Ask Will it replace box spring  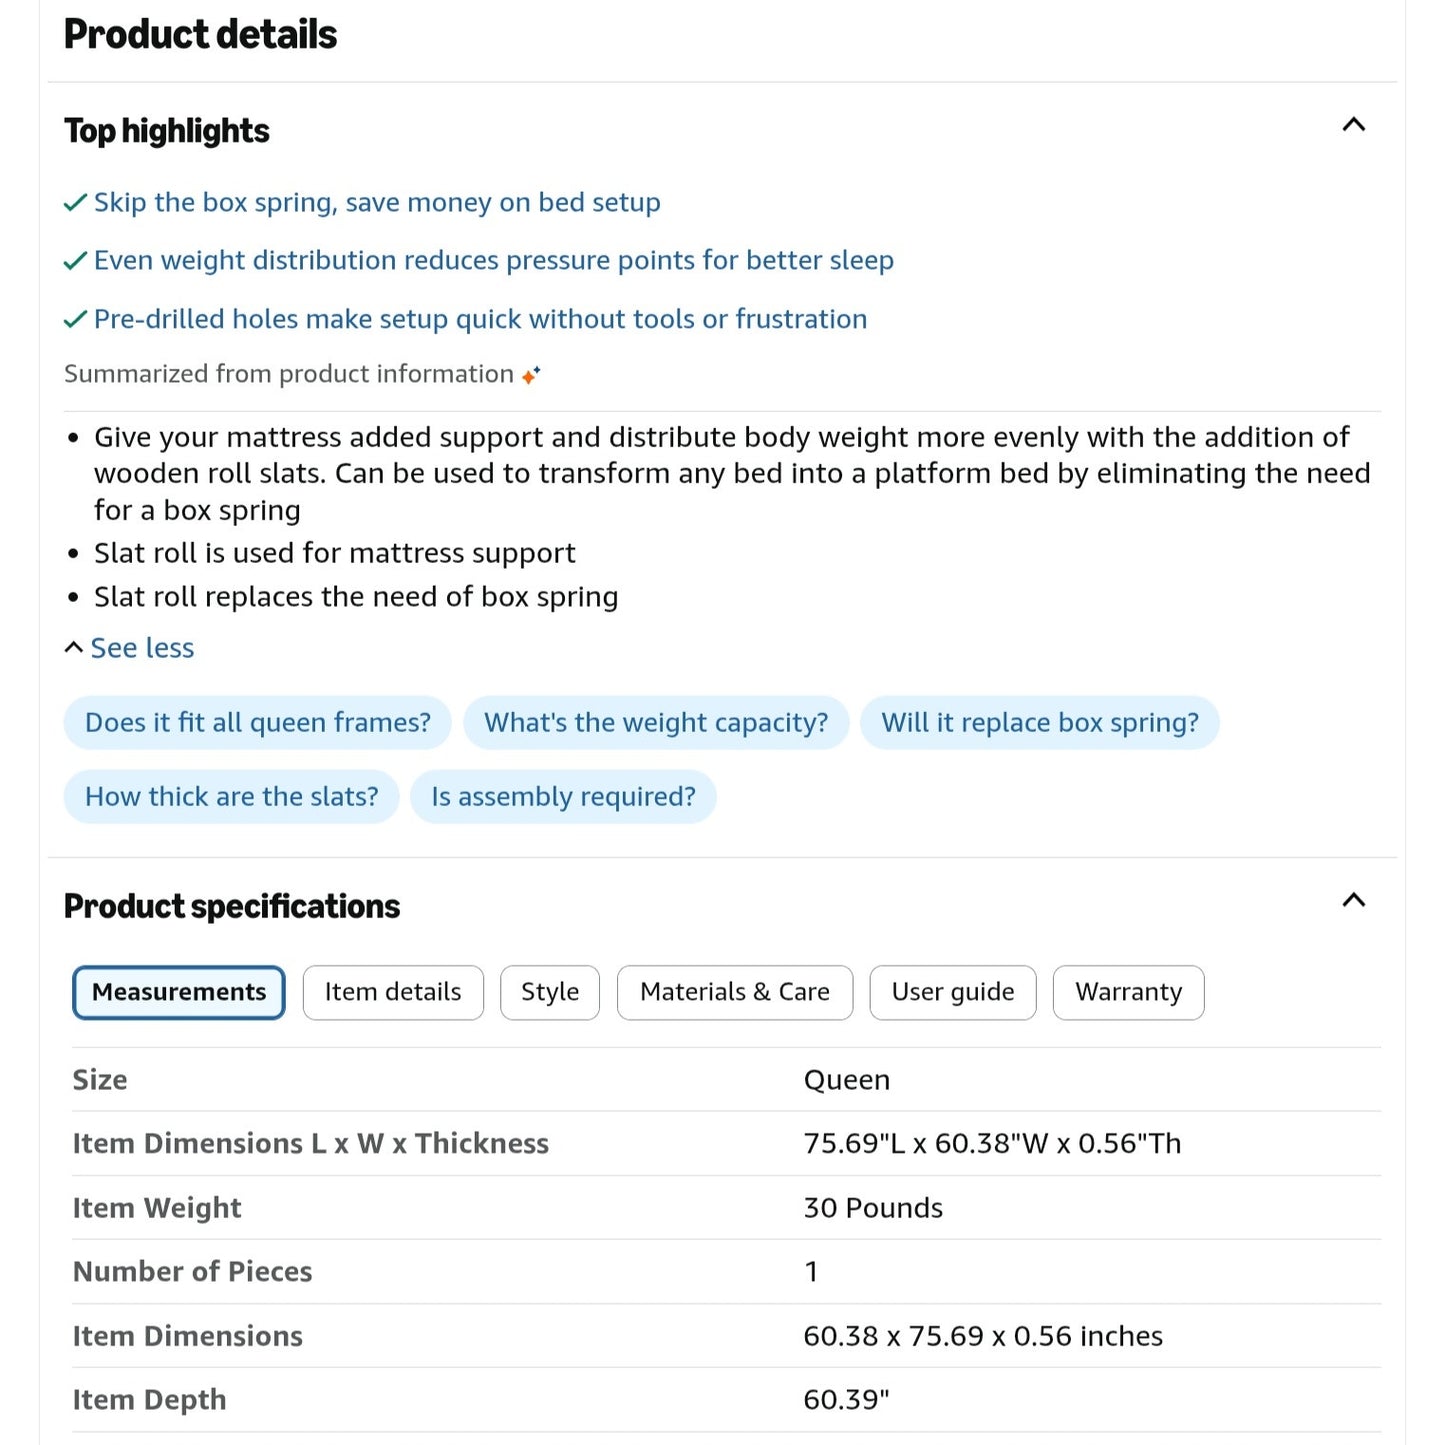coord(1040,723)
